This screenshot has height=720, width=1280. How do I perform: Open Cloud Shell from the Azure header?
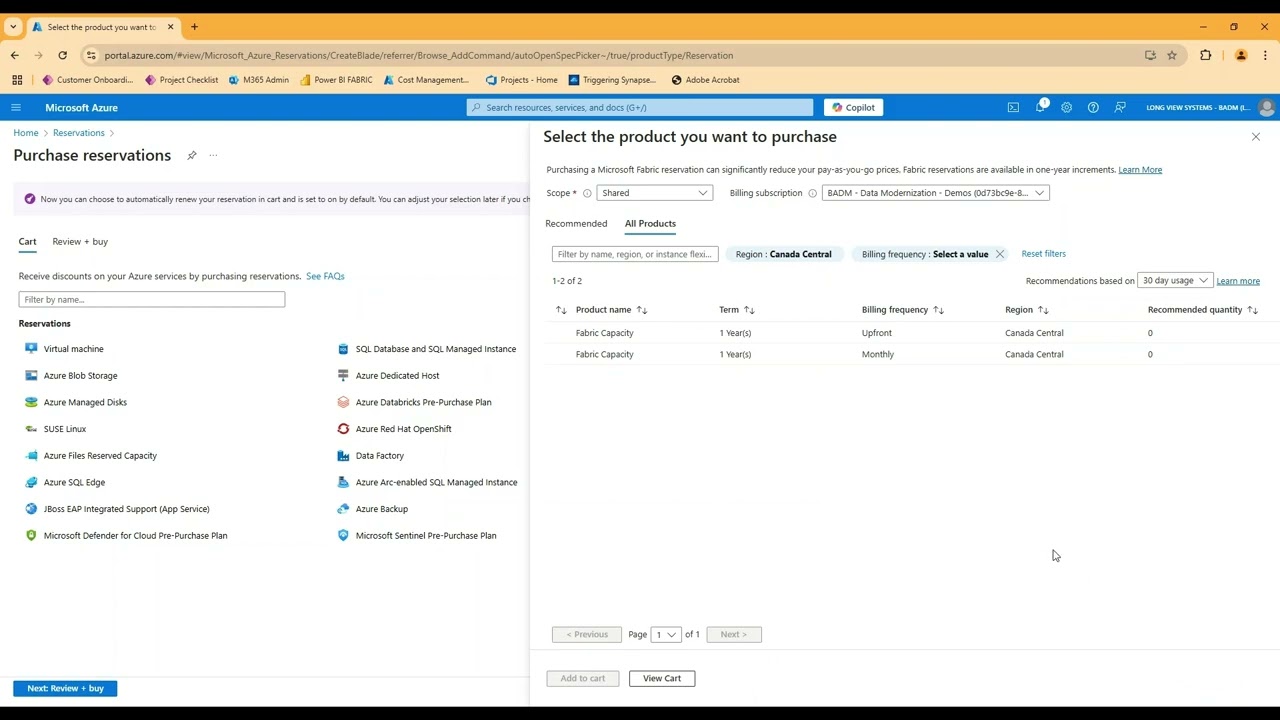tap(1013, 107)
